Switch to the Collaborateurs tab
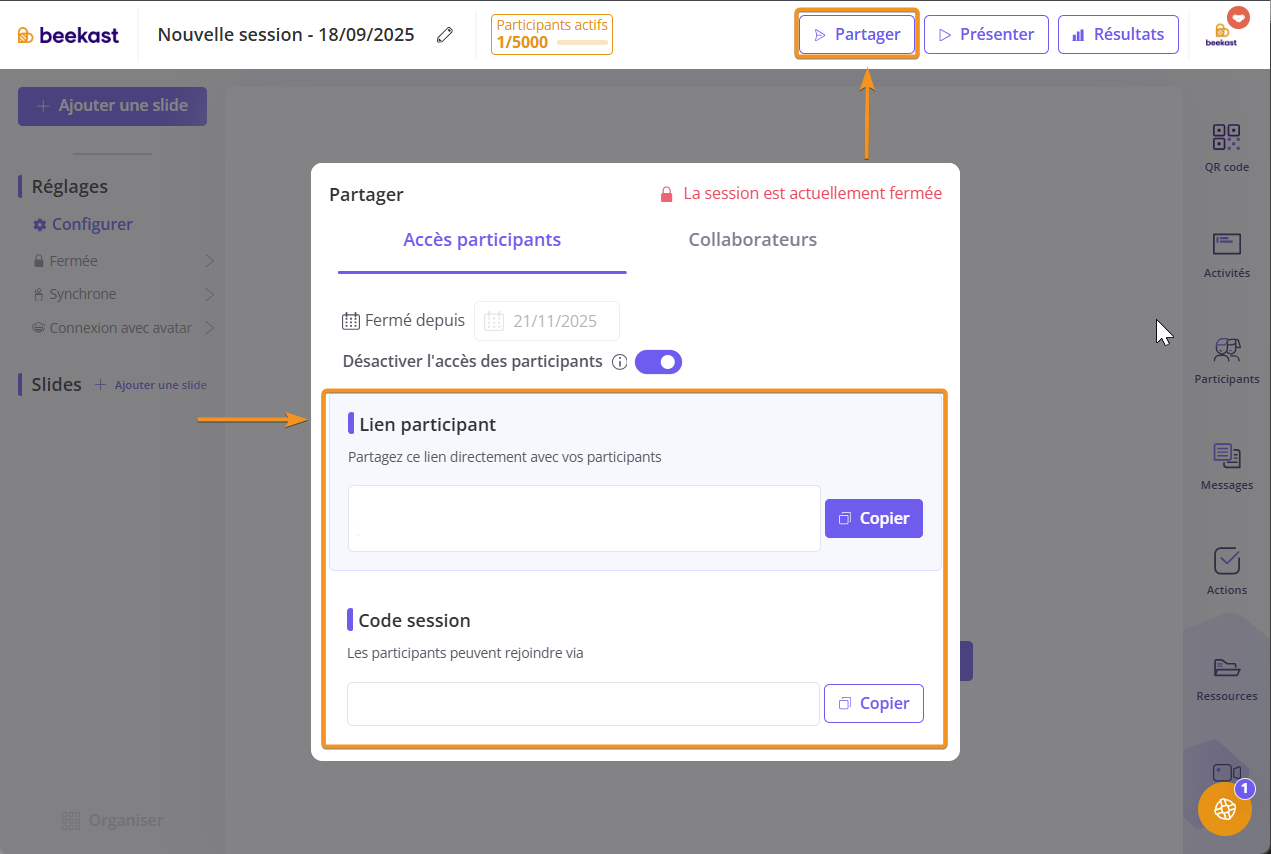1271x854 pixels. pos(752,240)
